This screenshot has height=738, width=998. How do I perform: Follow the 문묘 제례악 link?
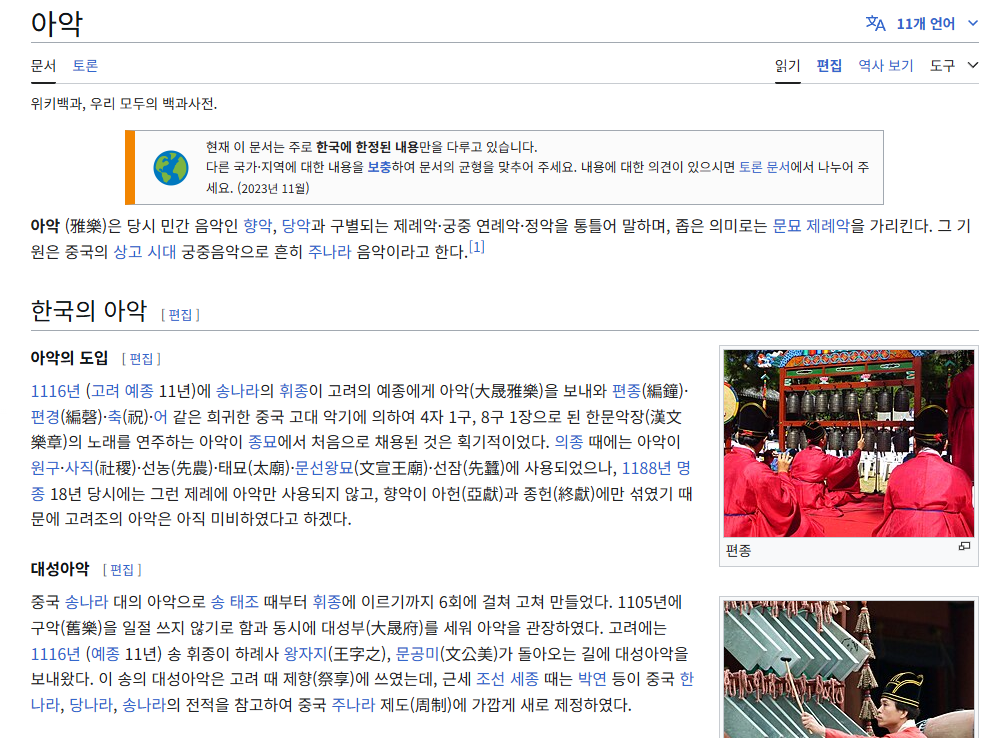(x=810, y=226)
